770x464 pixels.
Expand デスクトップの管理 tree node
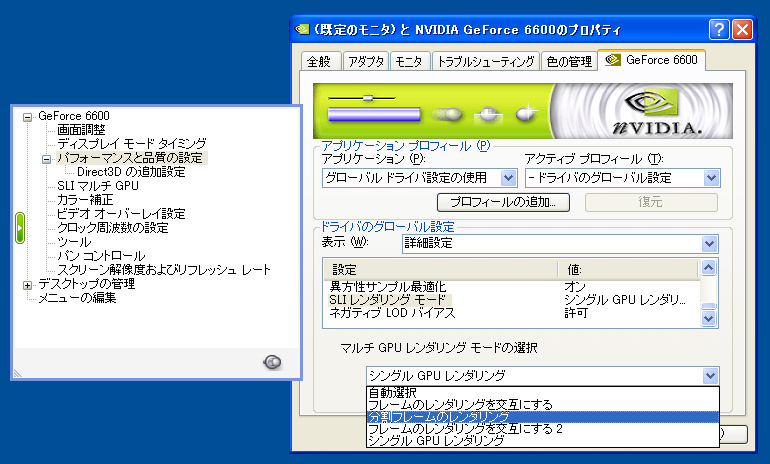28,285
